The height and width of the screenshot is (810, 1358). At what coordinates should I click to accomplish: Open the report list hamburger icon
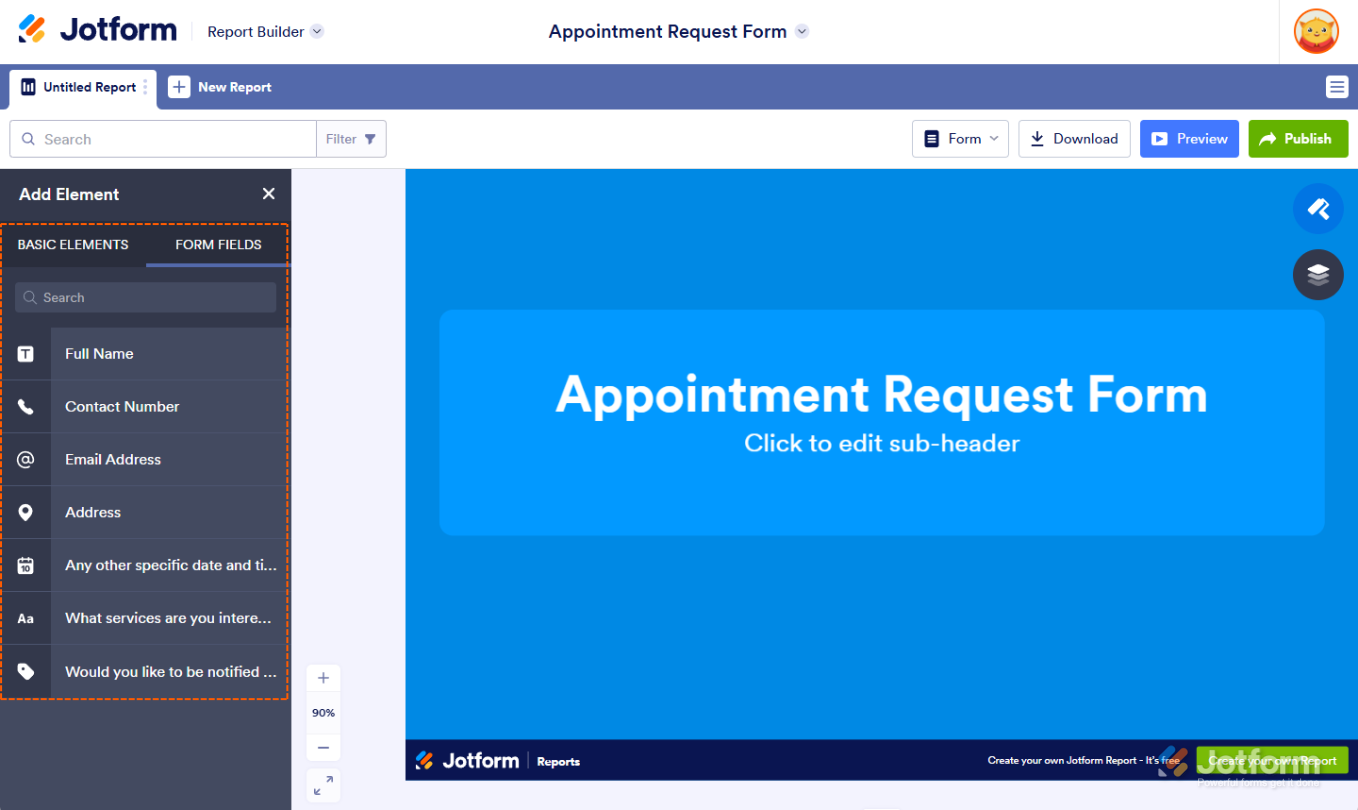[1337, 87]
